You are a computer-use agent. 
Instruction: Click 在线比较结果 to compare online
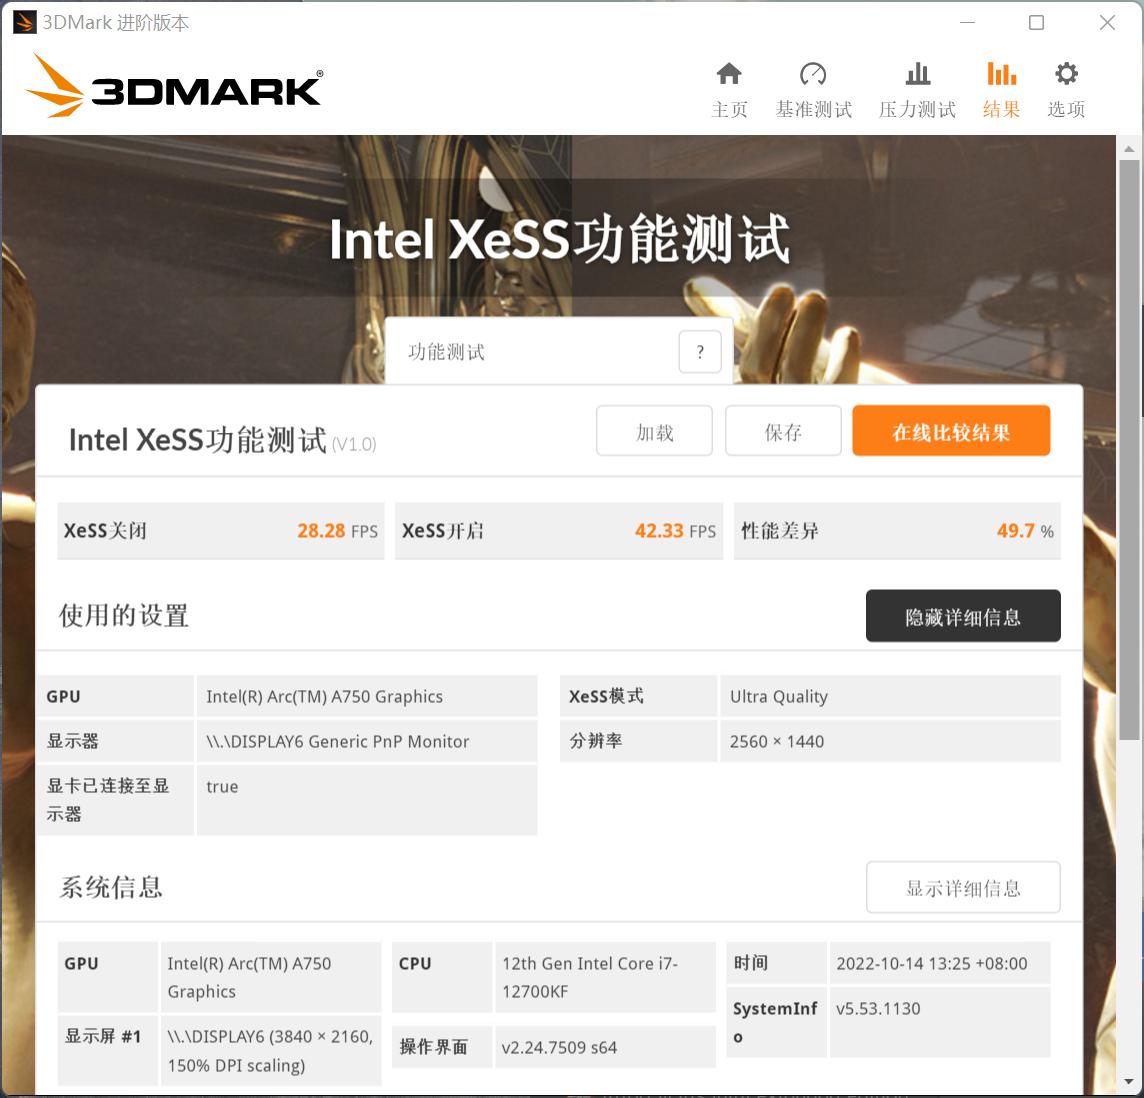pos(950,430)
